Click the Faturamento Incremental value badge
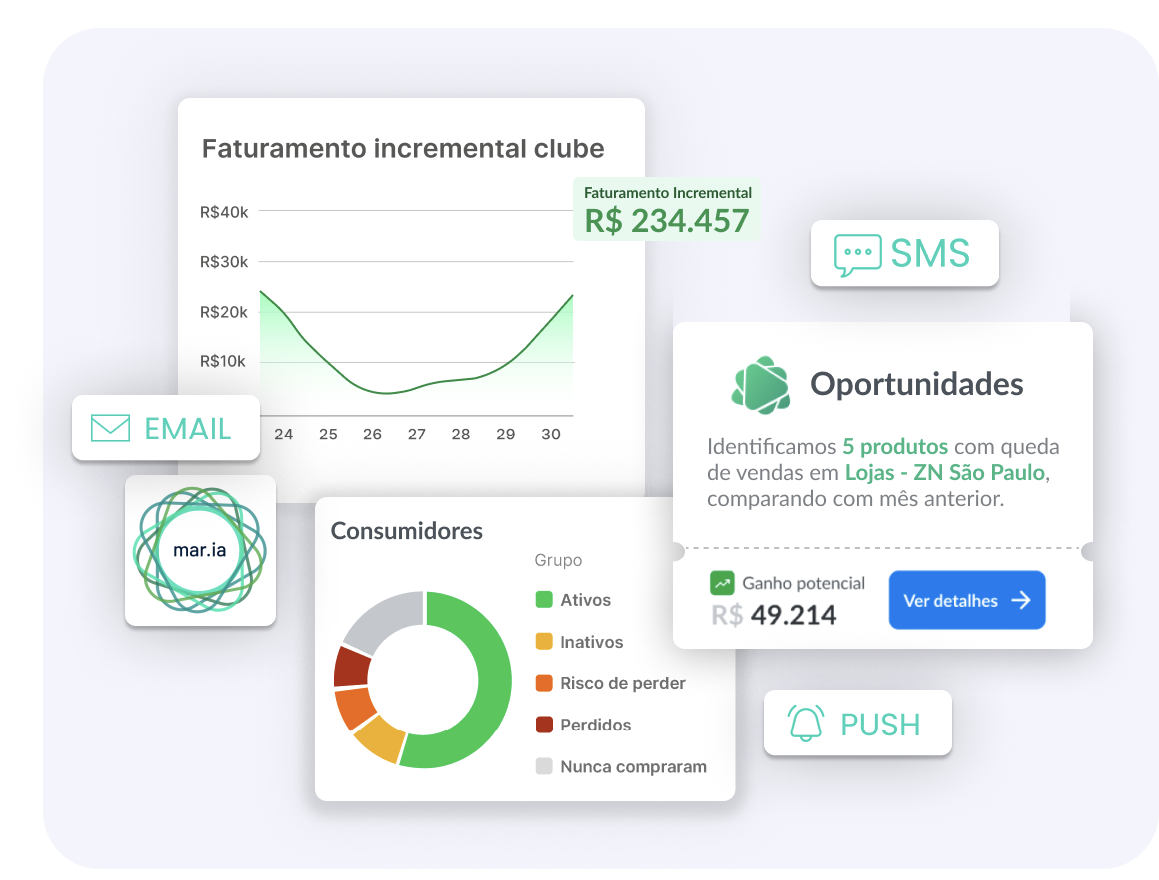The width and height of the screenshot is (1159, 880). 667,210
